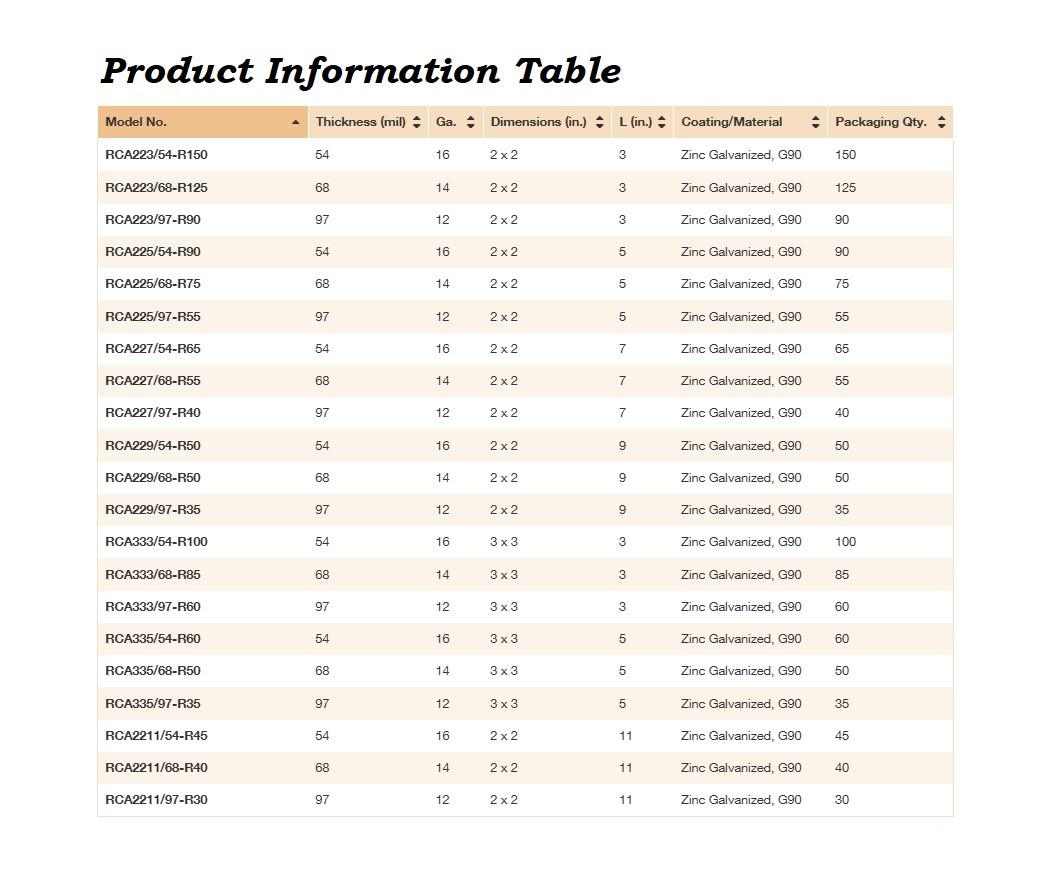Click sort arrows beside Thickness (mil)
The image size is (1050, 887).
pyautogui.click(x=417, y=122)
